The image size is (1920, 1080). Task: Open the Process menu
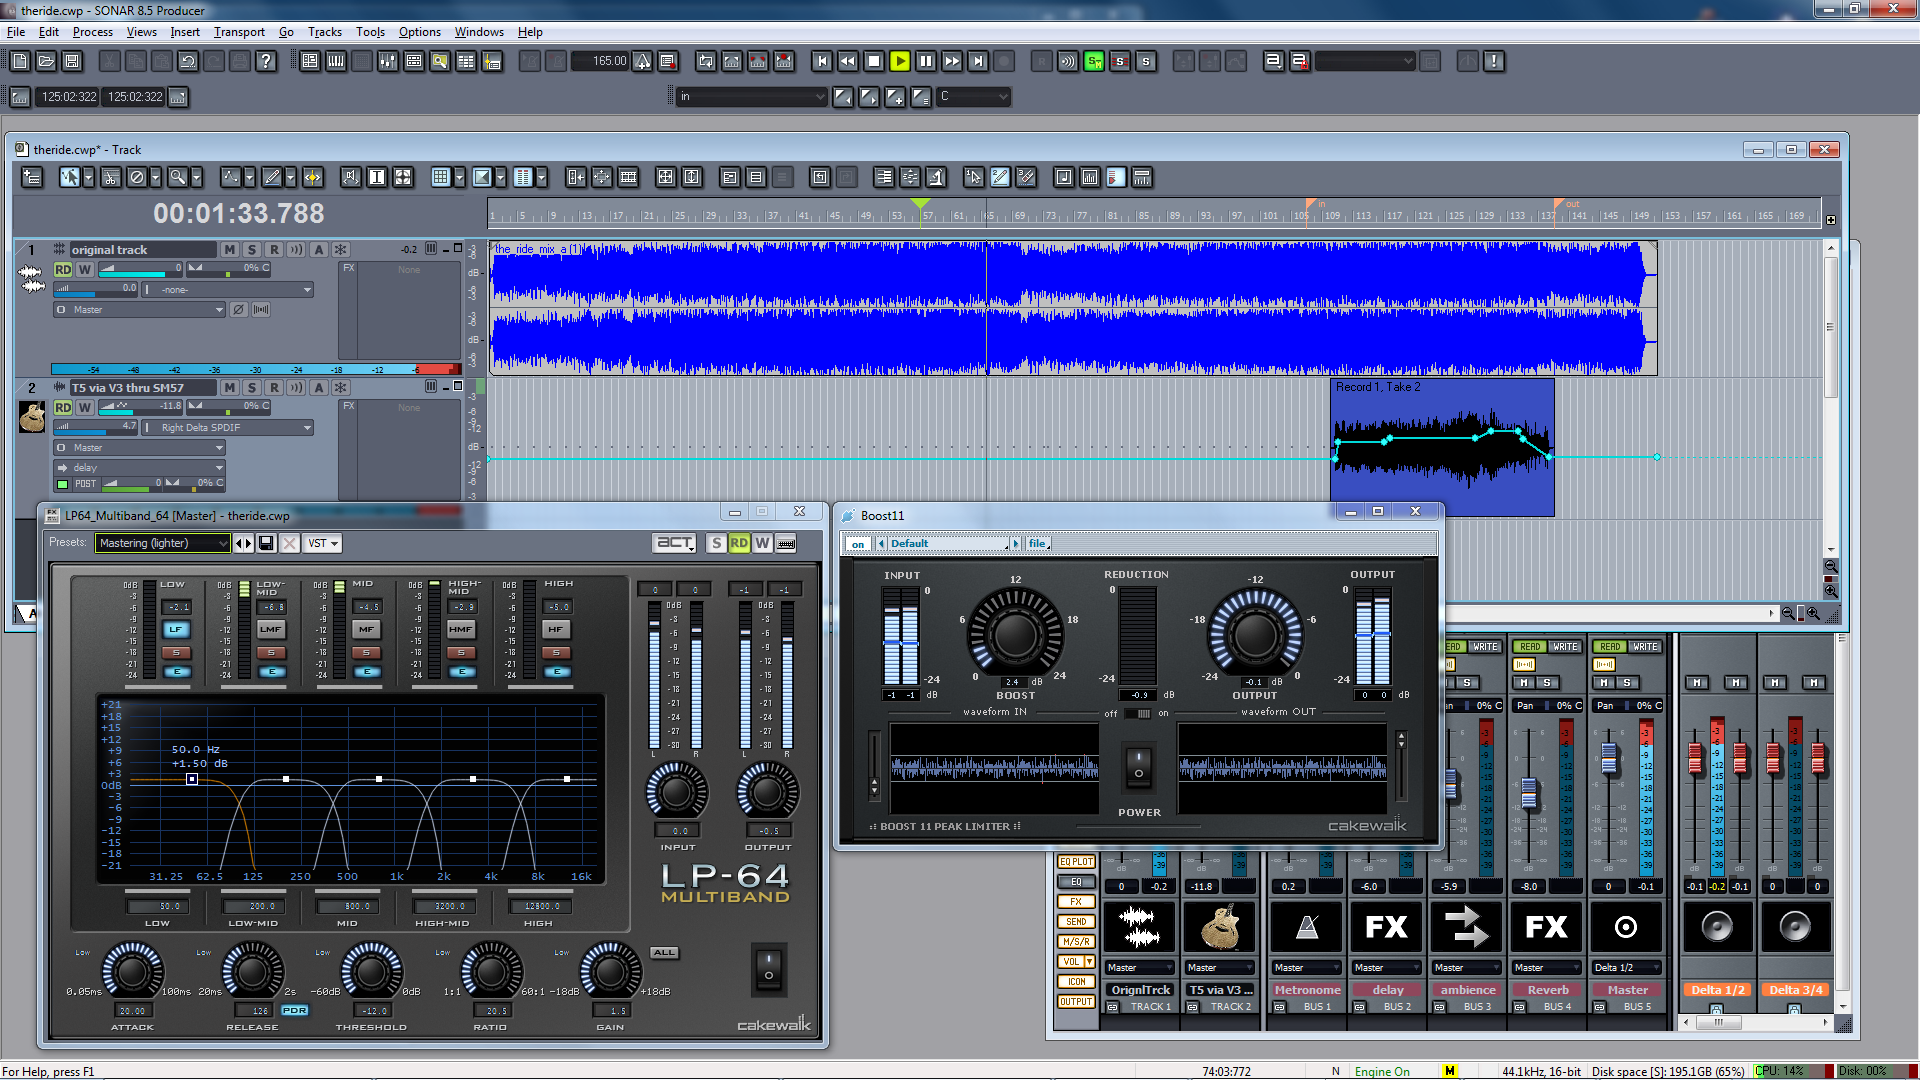tap(92, 32)
